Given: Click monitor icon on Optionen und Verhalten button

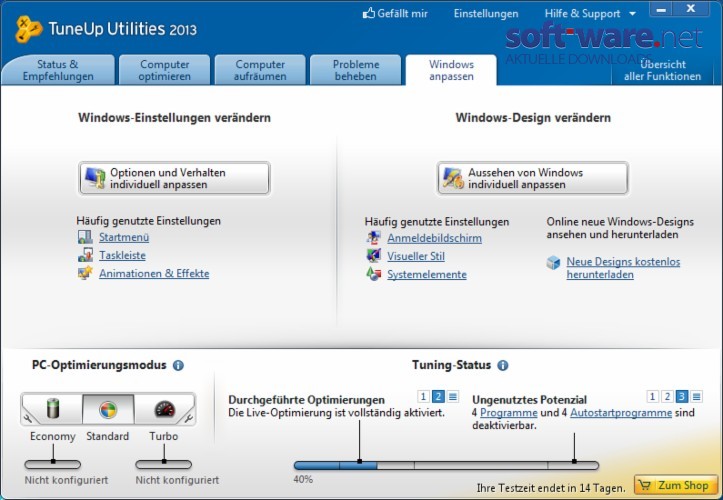Looking at the screenshot, I should pyautogui.click(x=95, y=178).
